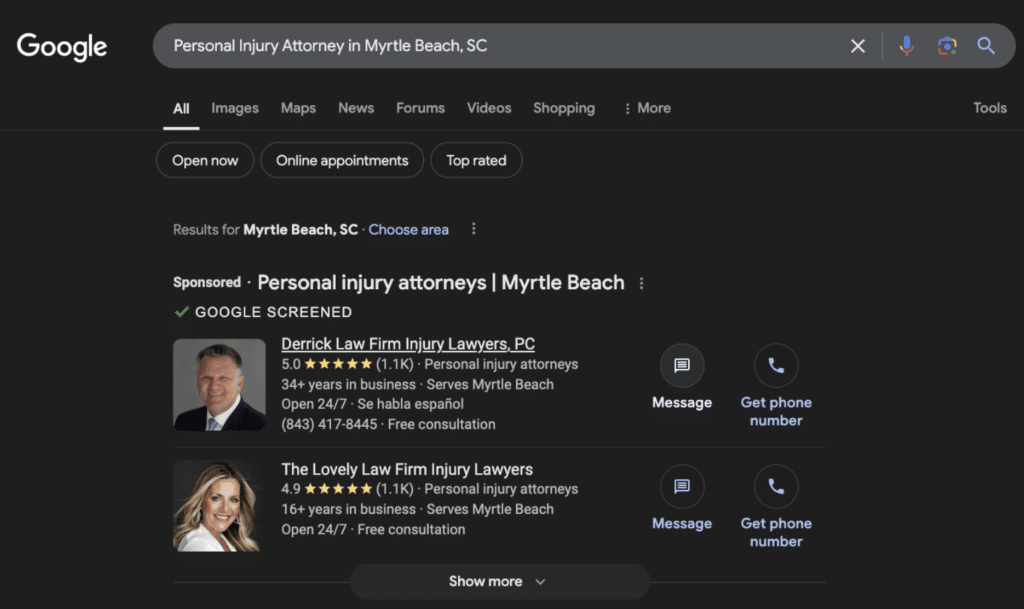1024x609 pixels.
Task: Open Google Lens image search icon
Action: (947, 46)
